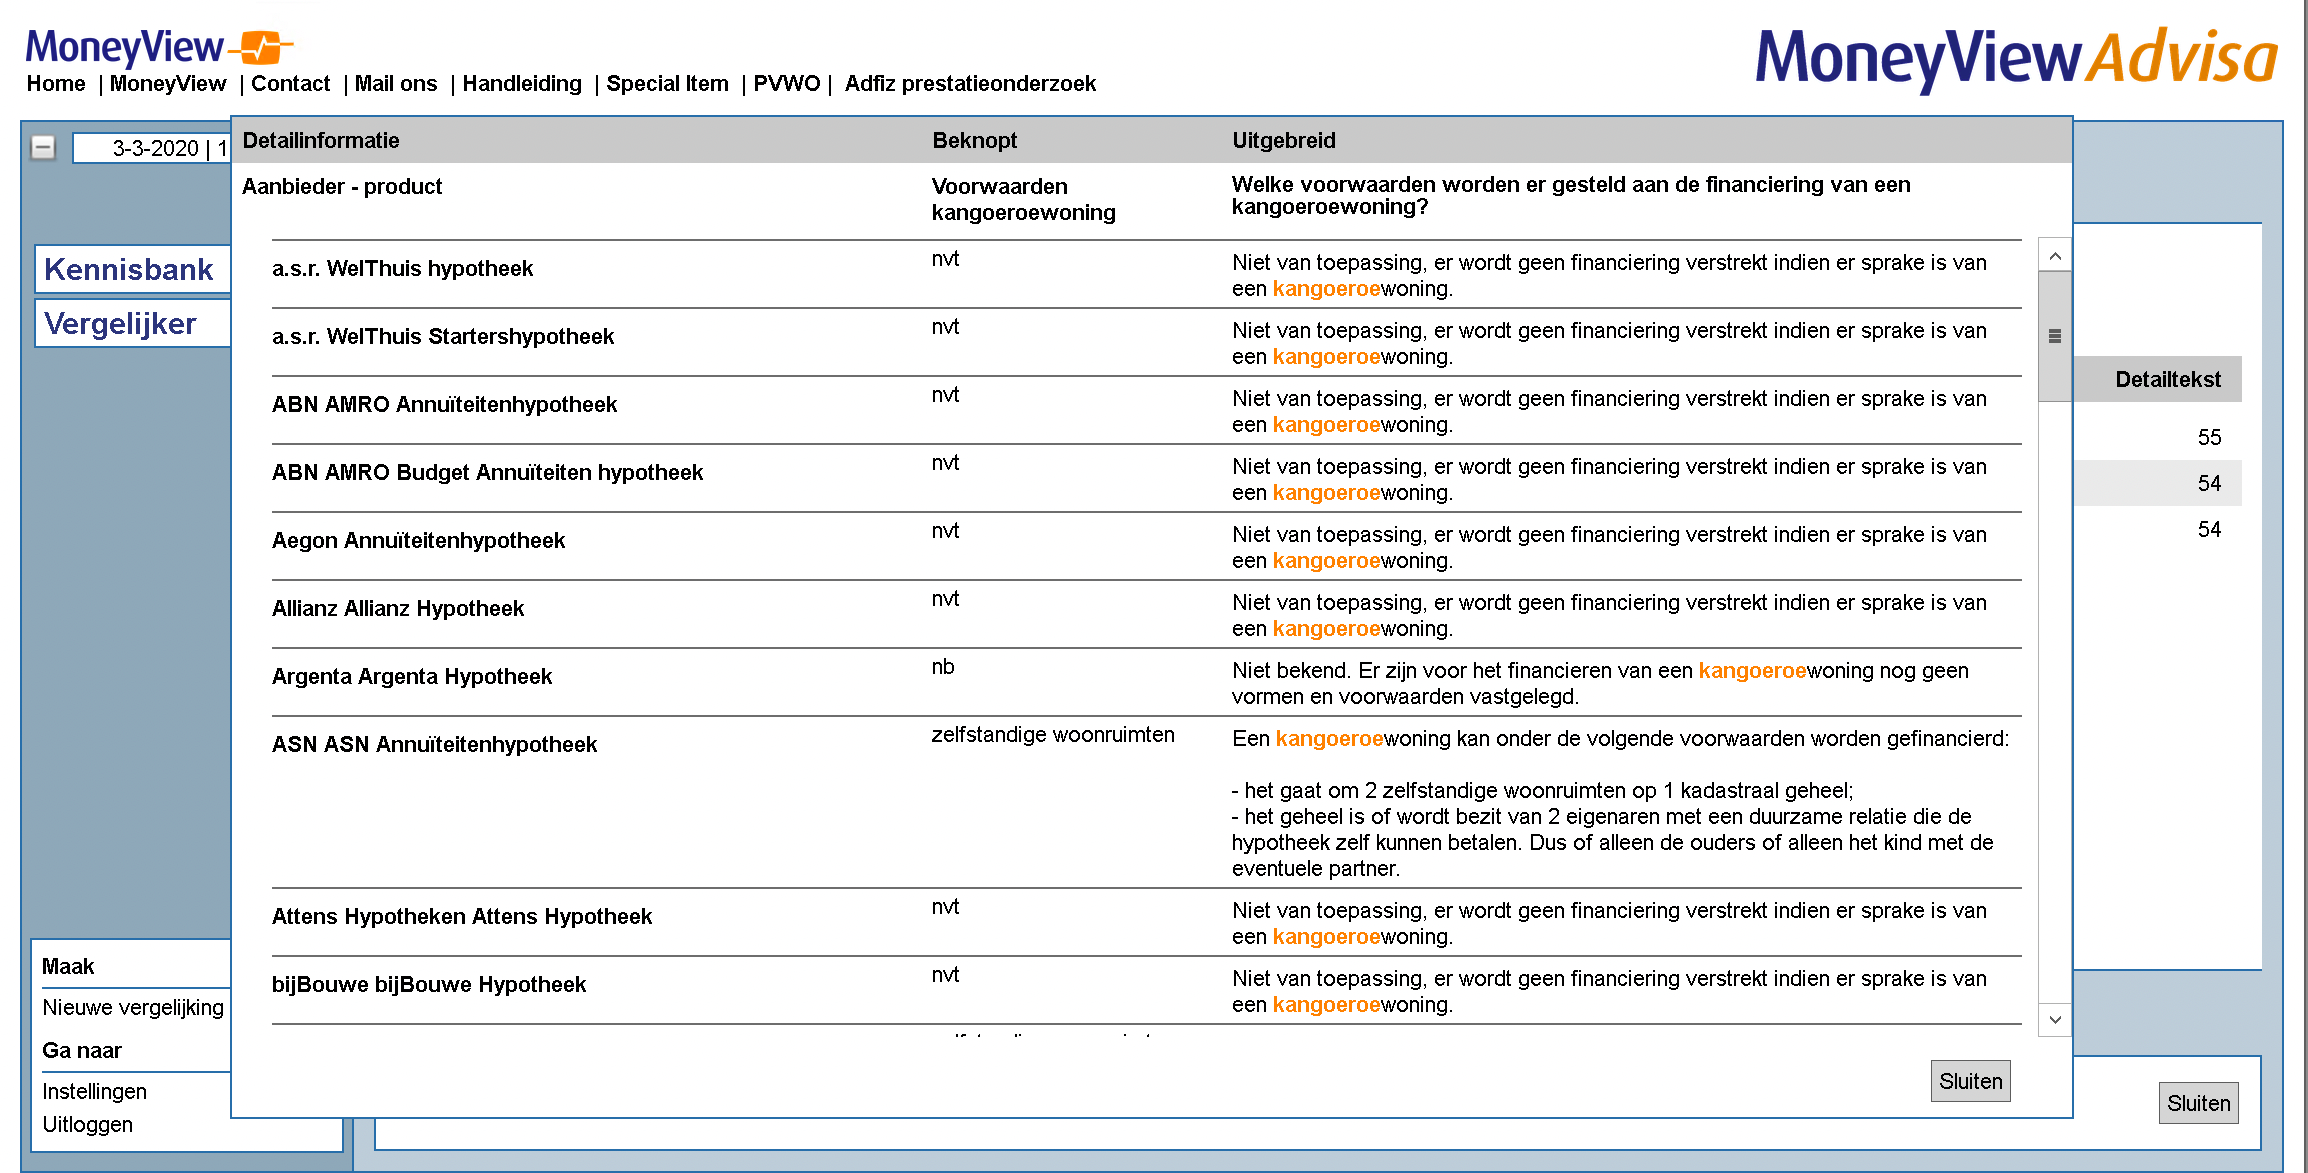
Task: Click Uitloggen to log out
Action: point(87,1124)
